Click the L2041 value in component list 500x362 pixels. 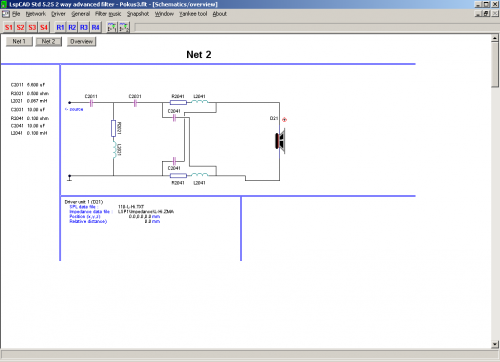(37, 133)
